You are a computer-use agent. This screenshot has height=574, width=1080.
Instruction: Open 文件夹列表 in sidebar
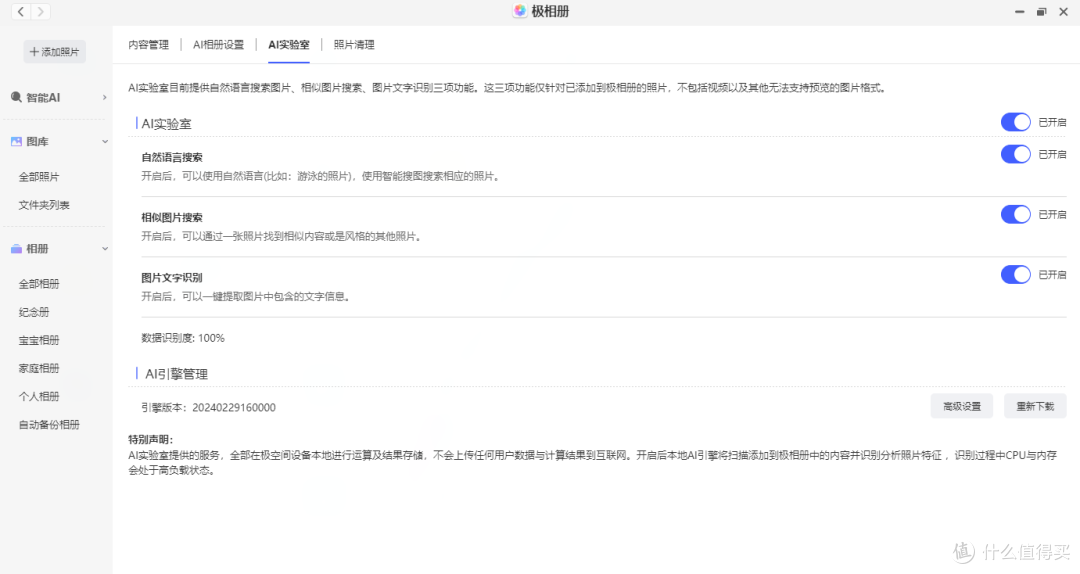(44, 205)
